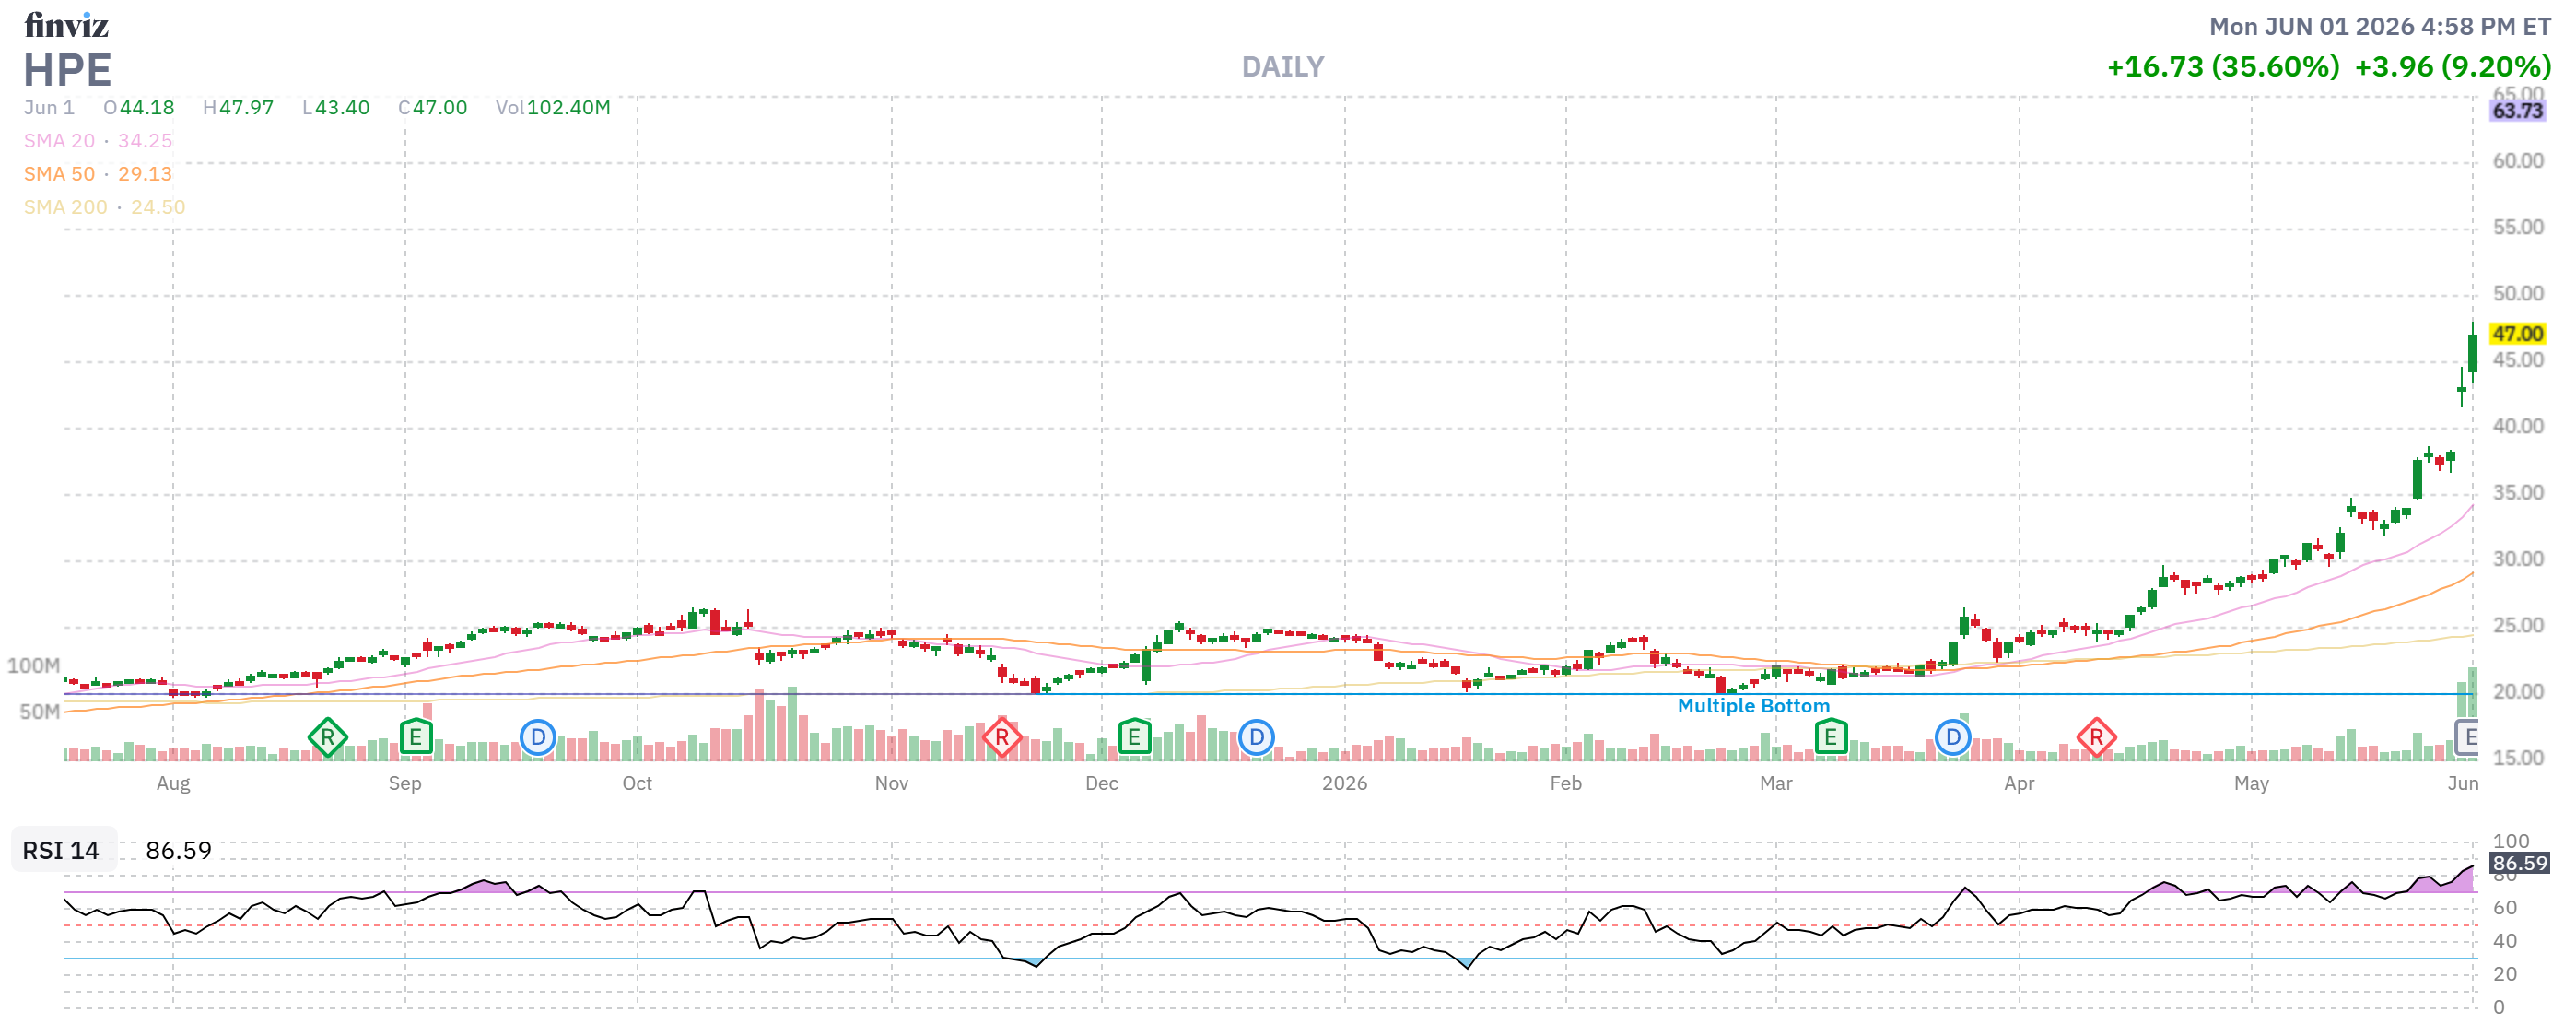Viewport: 2576px width, 1036px height.
Task: Click the RSI 14 indicator label
Action: pyautogui.click(x=61, y=850)
